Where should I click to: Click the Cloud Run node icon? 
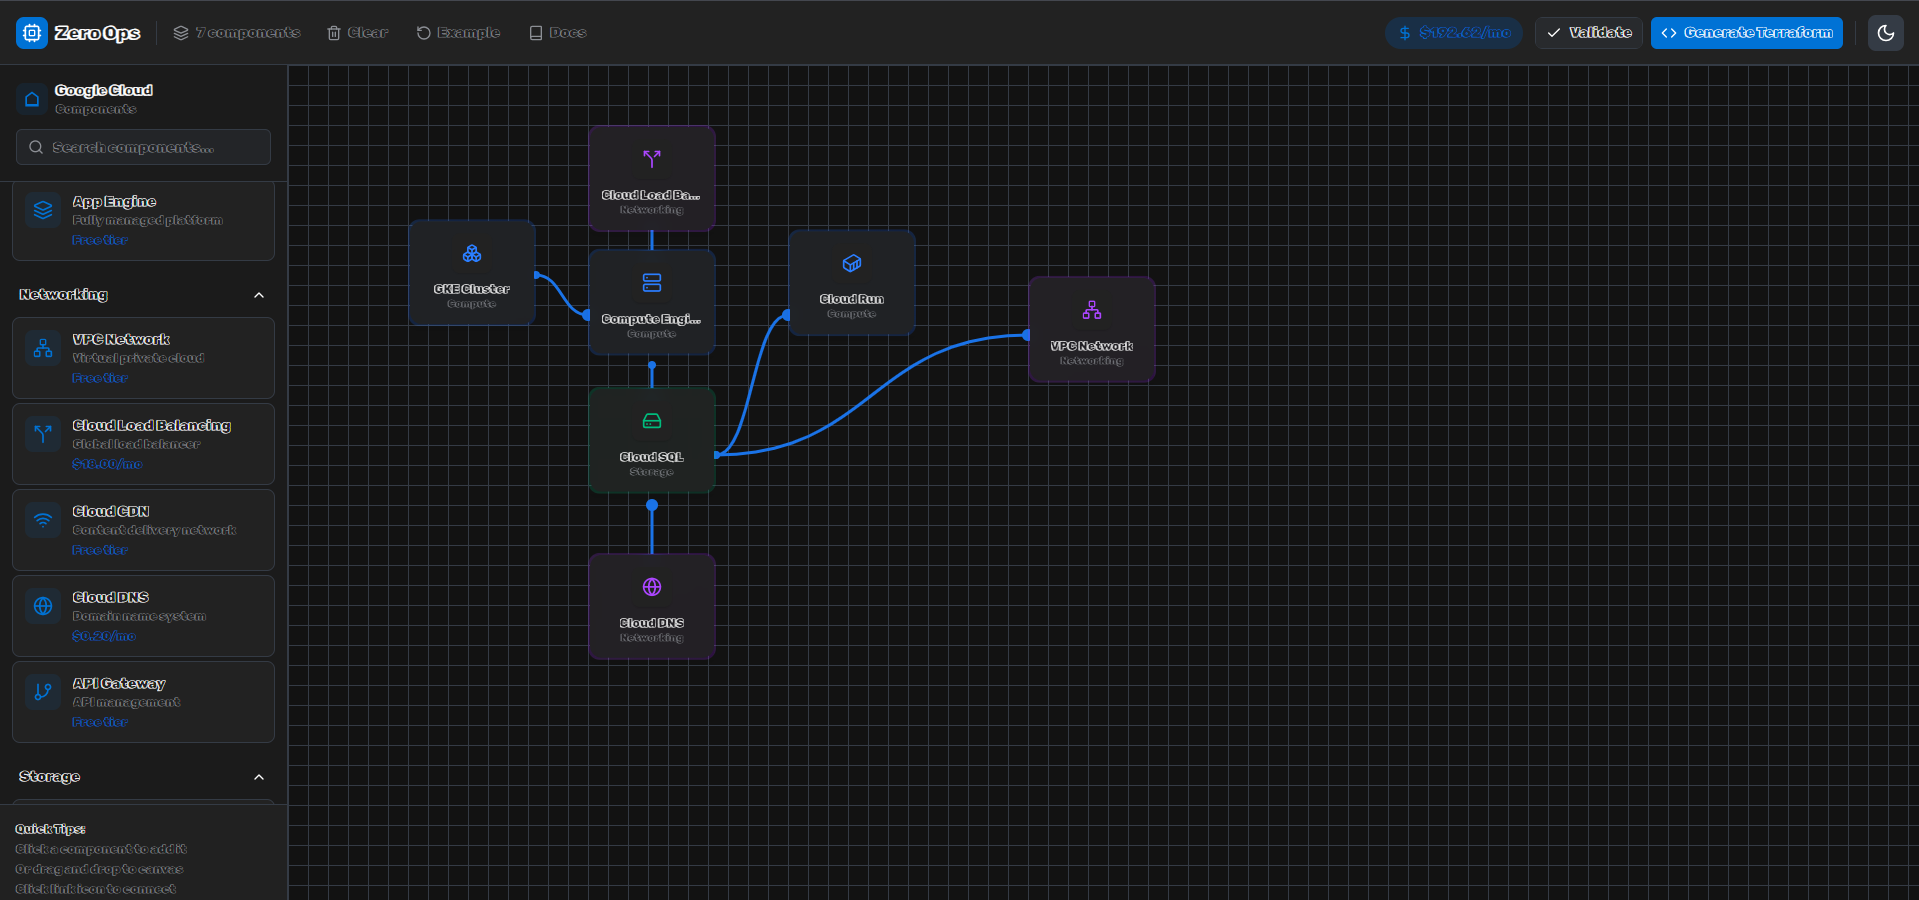(852, 264)
